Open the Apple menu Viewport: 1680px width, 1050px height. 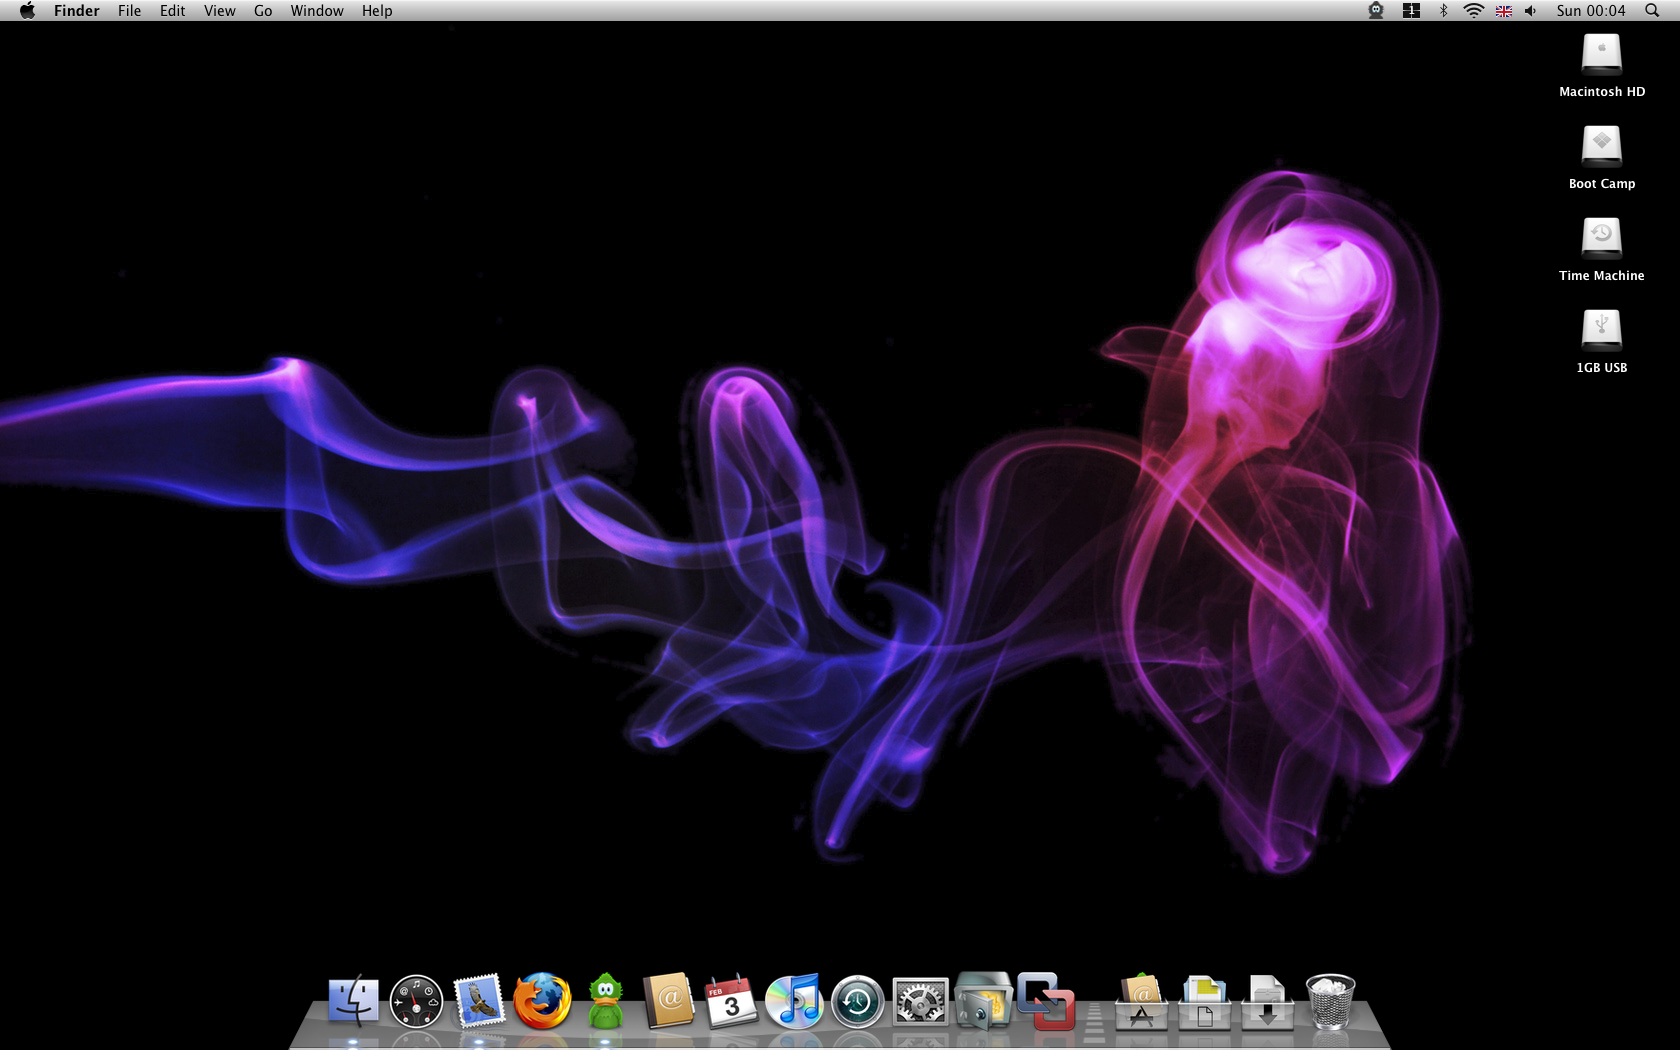[27, 10]
